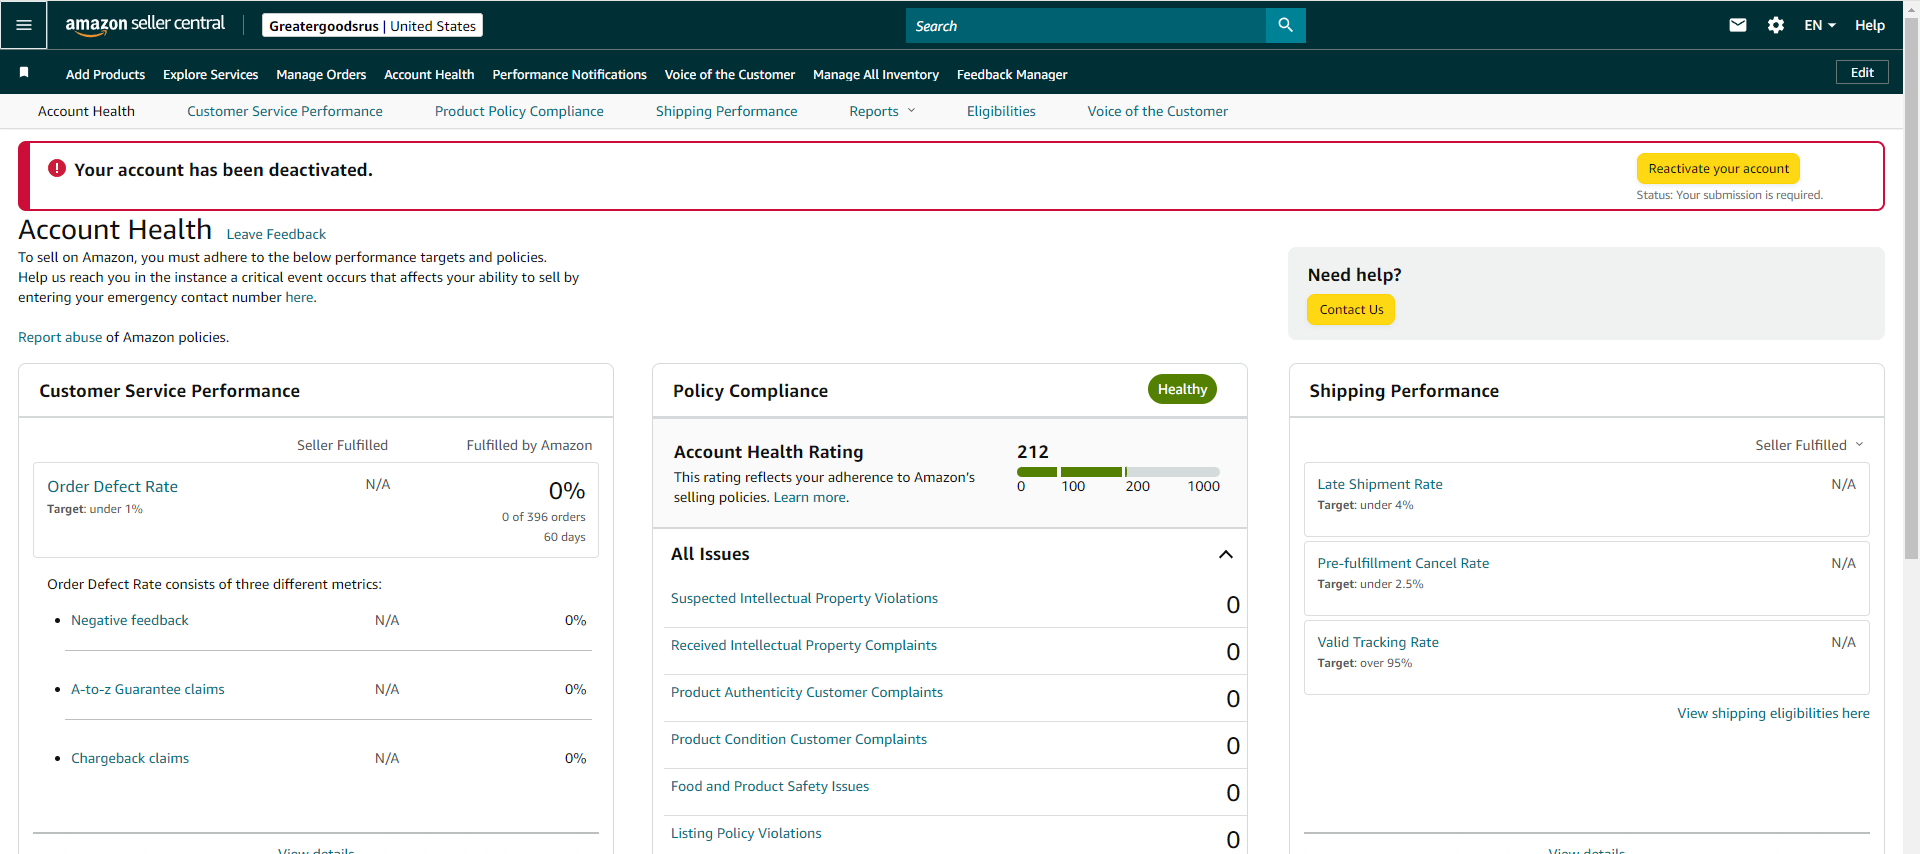Select the Account Health tab

point(86,111)
